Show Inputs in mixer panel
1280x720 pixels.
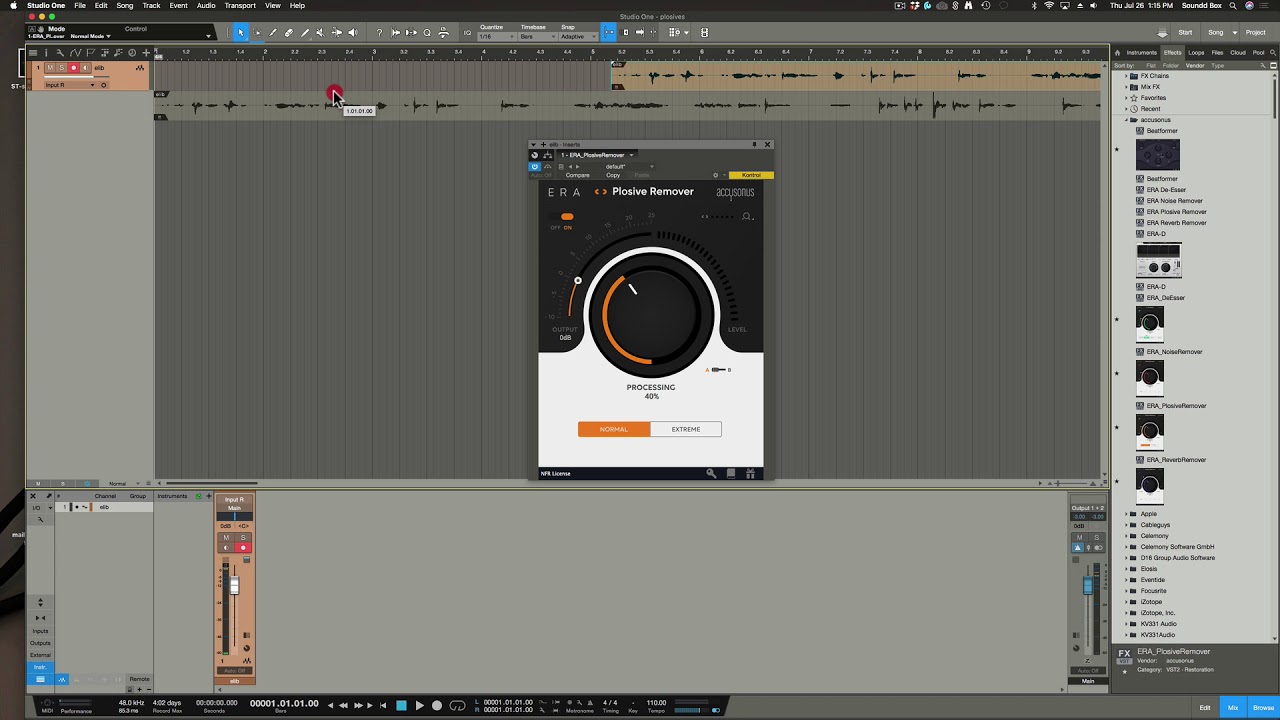[40, 631]
